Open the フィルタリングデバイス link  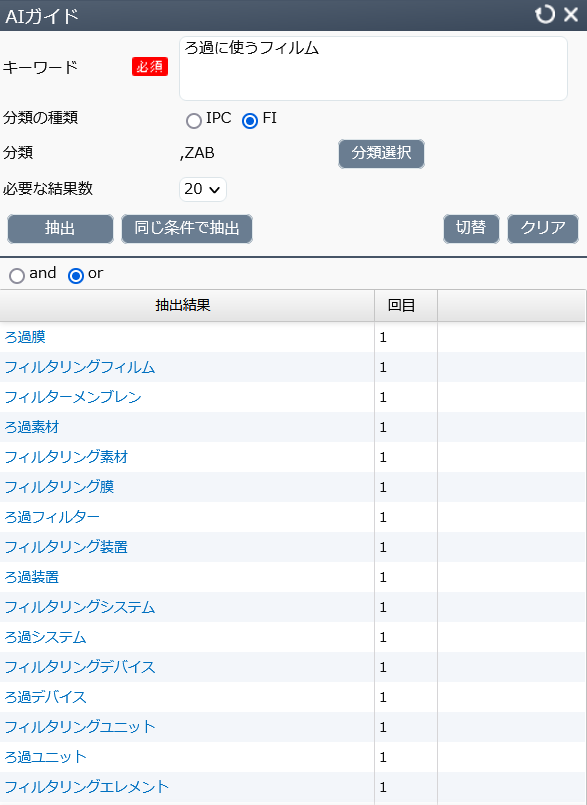(x=80, y=667)
